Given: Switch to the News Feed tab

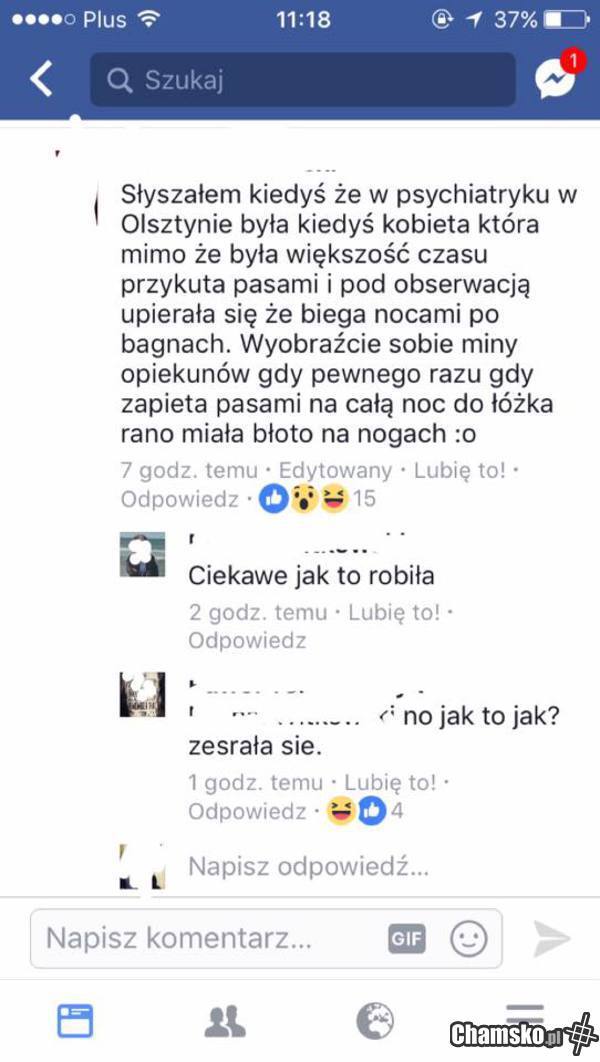Looking at the screenshot, I should [x=75, y=1021].
